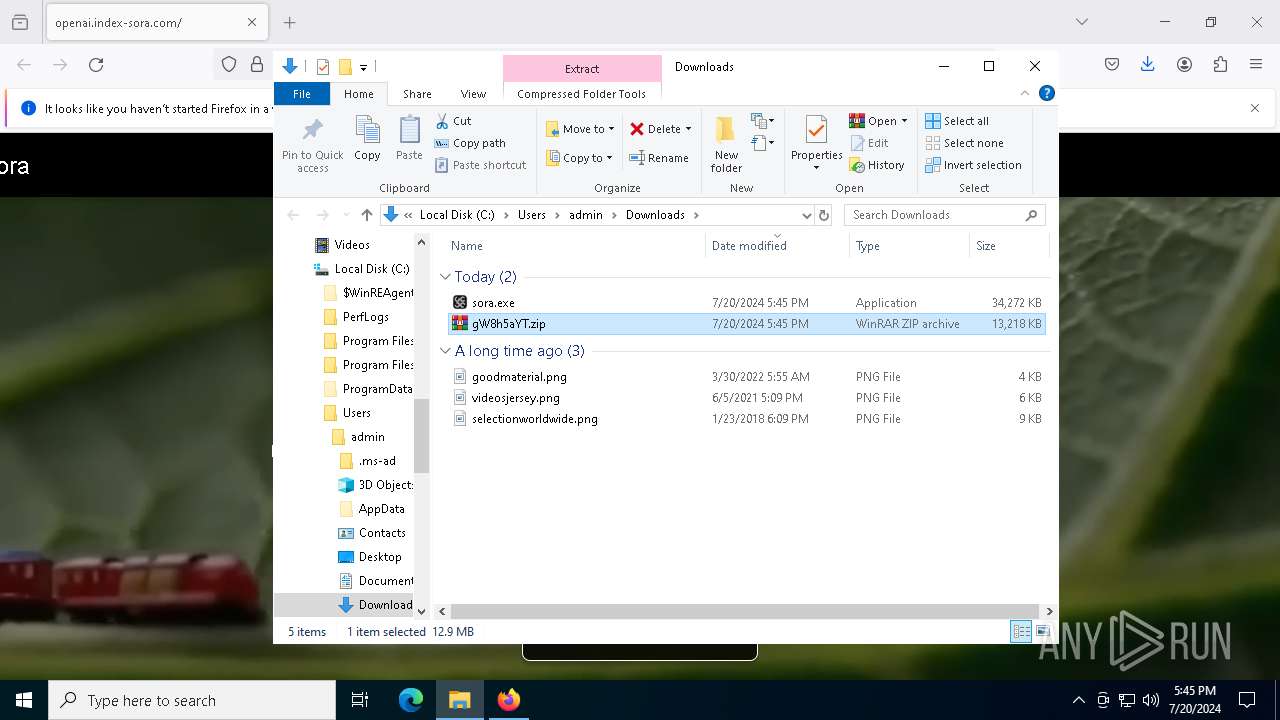This screenshot has width=1280, height=720.
Task: Click Paste shortcut command
Action: coord(480,165)
